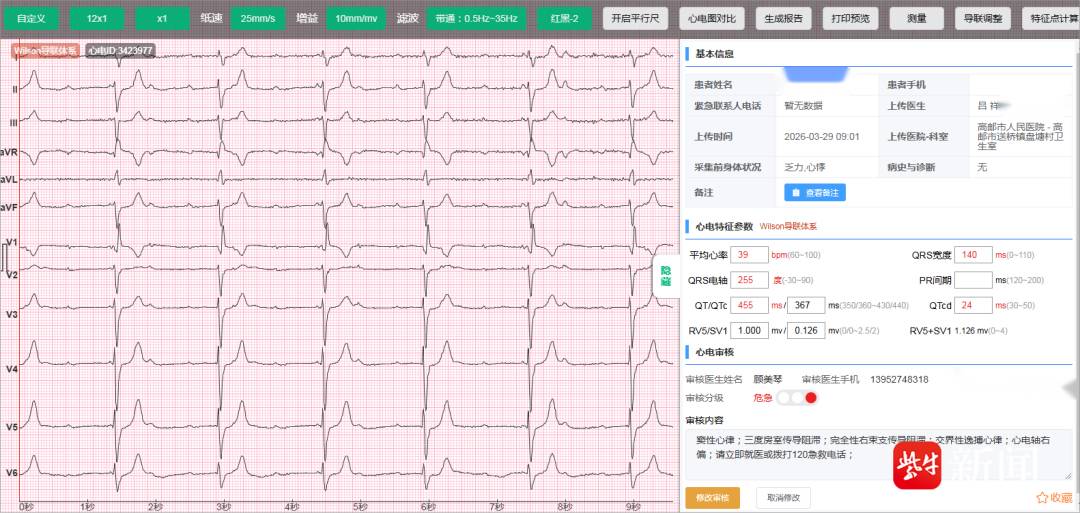Click the Wilson导联体系 label on ECG chart
1080x513 pixels.
click(x=45, y=49)
